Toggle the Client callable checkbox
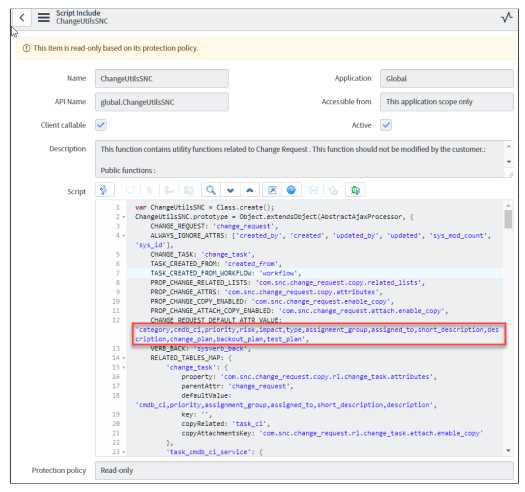The image size is (525, 492). click(101, 125)
